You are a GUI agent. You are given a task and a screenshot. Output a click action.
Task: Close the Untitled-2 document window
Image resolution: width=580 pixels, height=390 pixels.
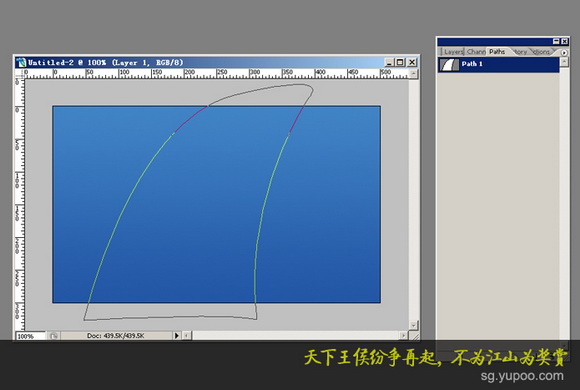(412, 62)
